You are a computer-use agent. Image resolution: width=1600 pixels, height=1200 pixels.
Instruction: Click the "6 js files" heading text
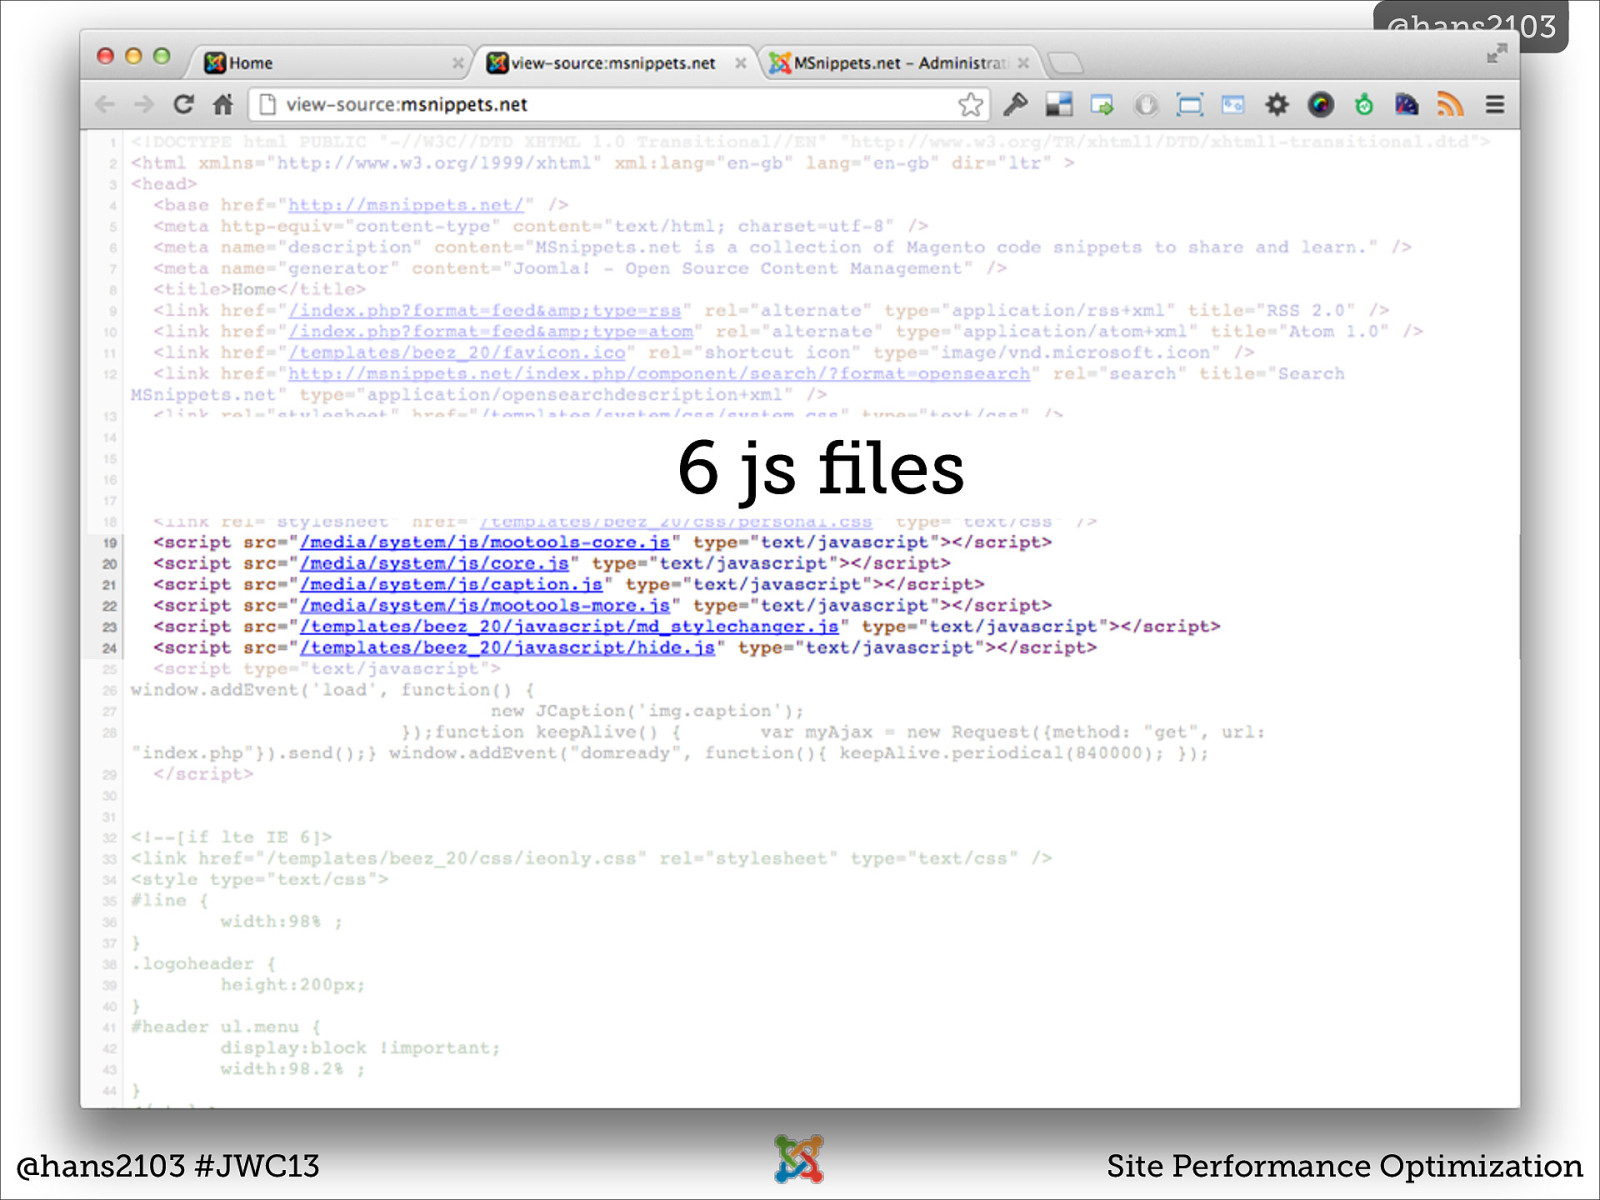821,468
